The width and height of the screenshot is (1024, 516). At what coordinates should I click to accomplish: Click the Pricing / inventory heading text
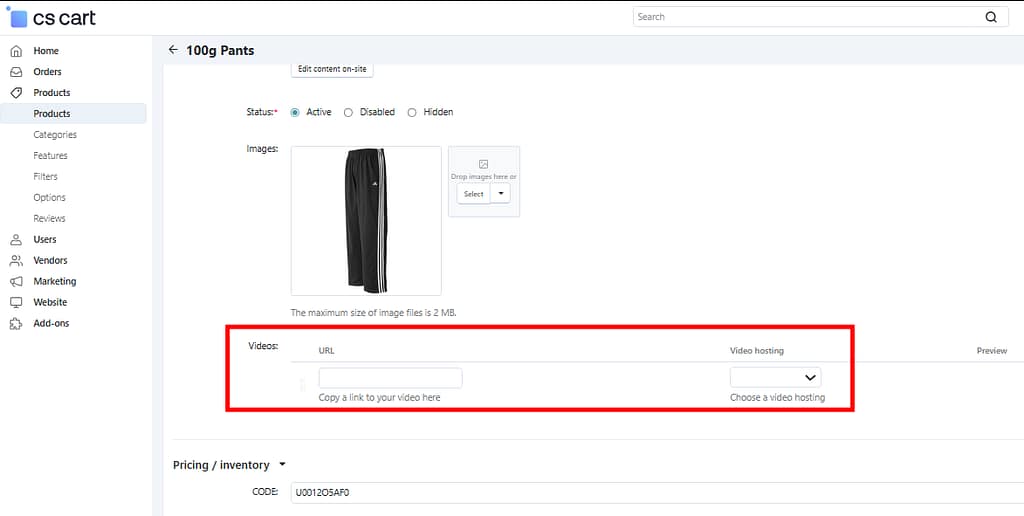click(x=221, y=465)
